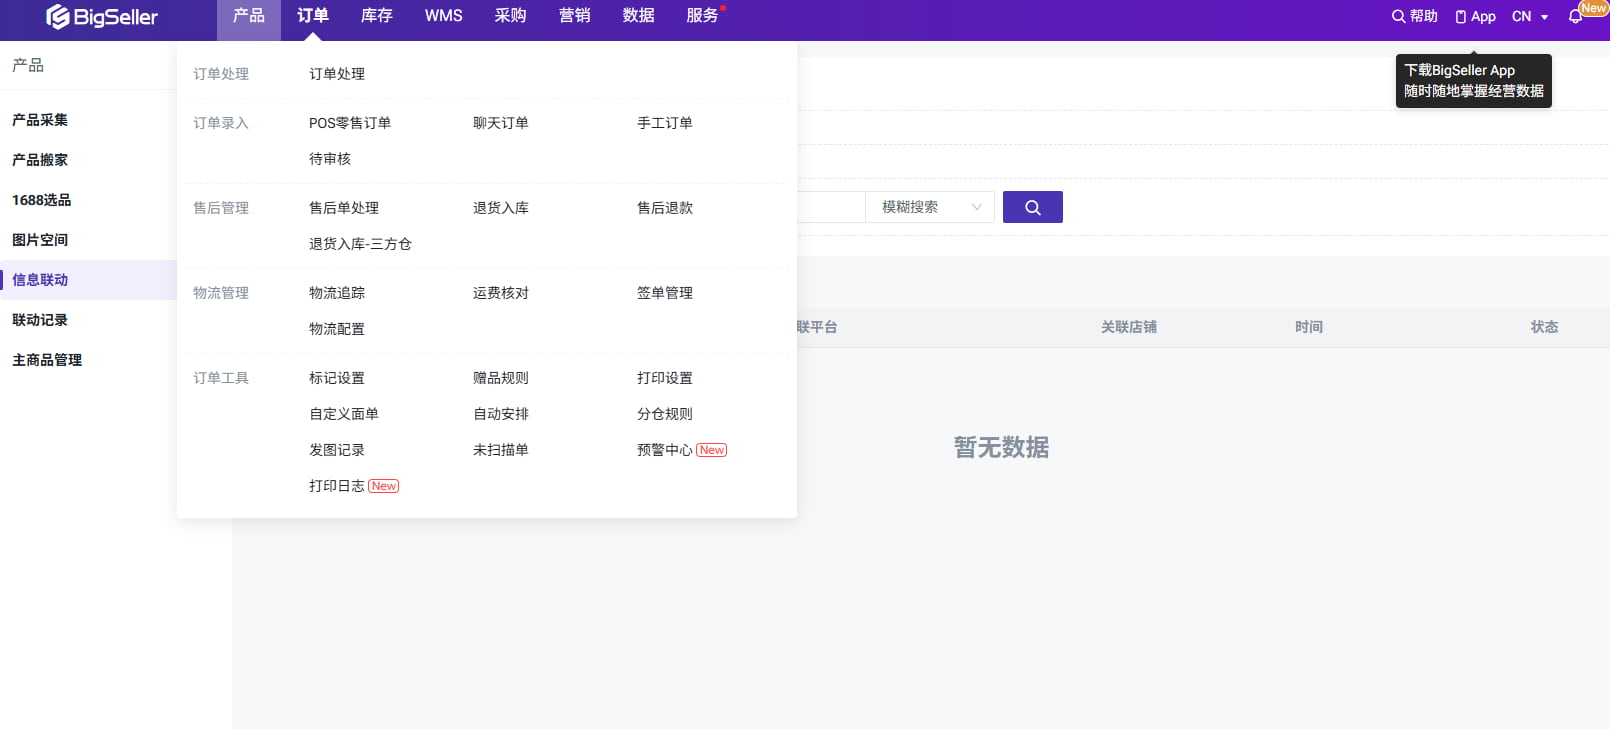Viewport: 1610px width, 729px height.
Task: Click the BigSeller logo
Action: (102, 17)
